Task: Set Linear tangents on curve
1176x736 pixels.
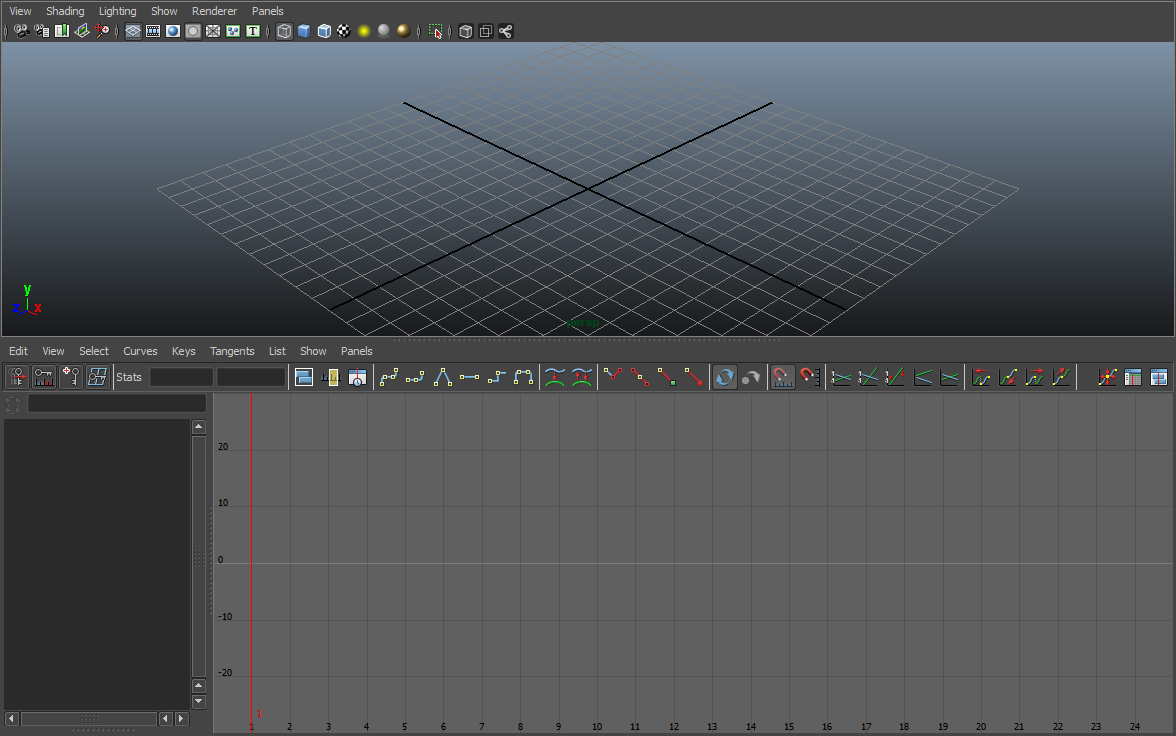Action: 443,377
